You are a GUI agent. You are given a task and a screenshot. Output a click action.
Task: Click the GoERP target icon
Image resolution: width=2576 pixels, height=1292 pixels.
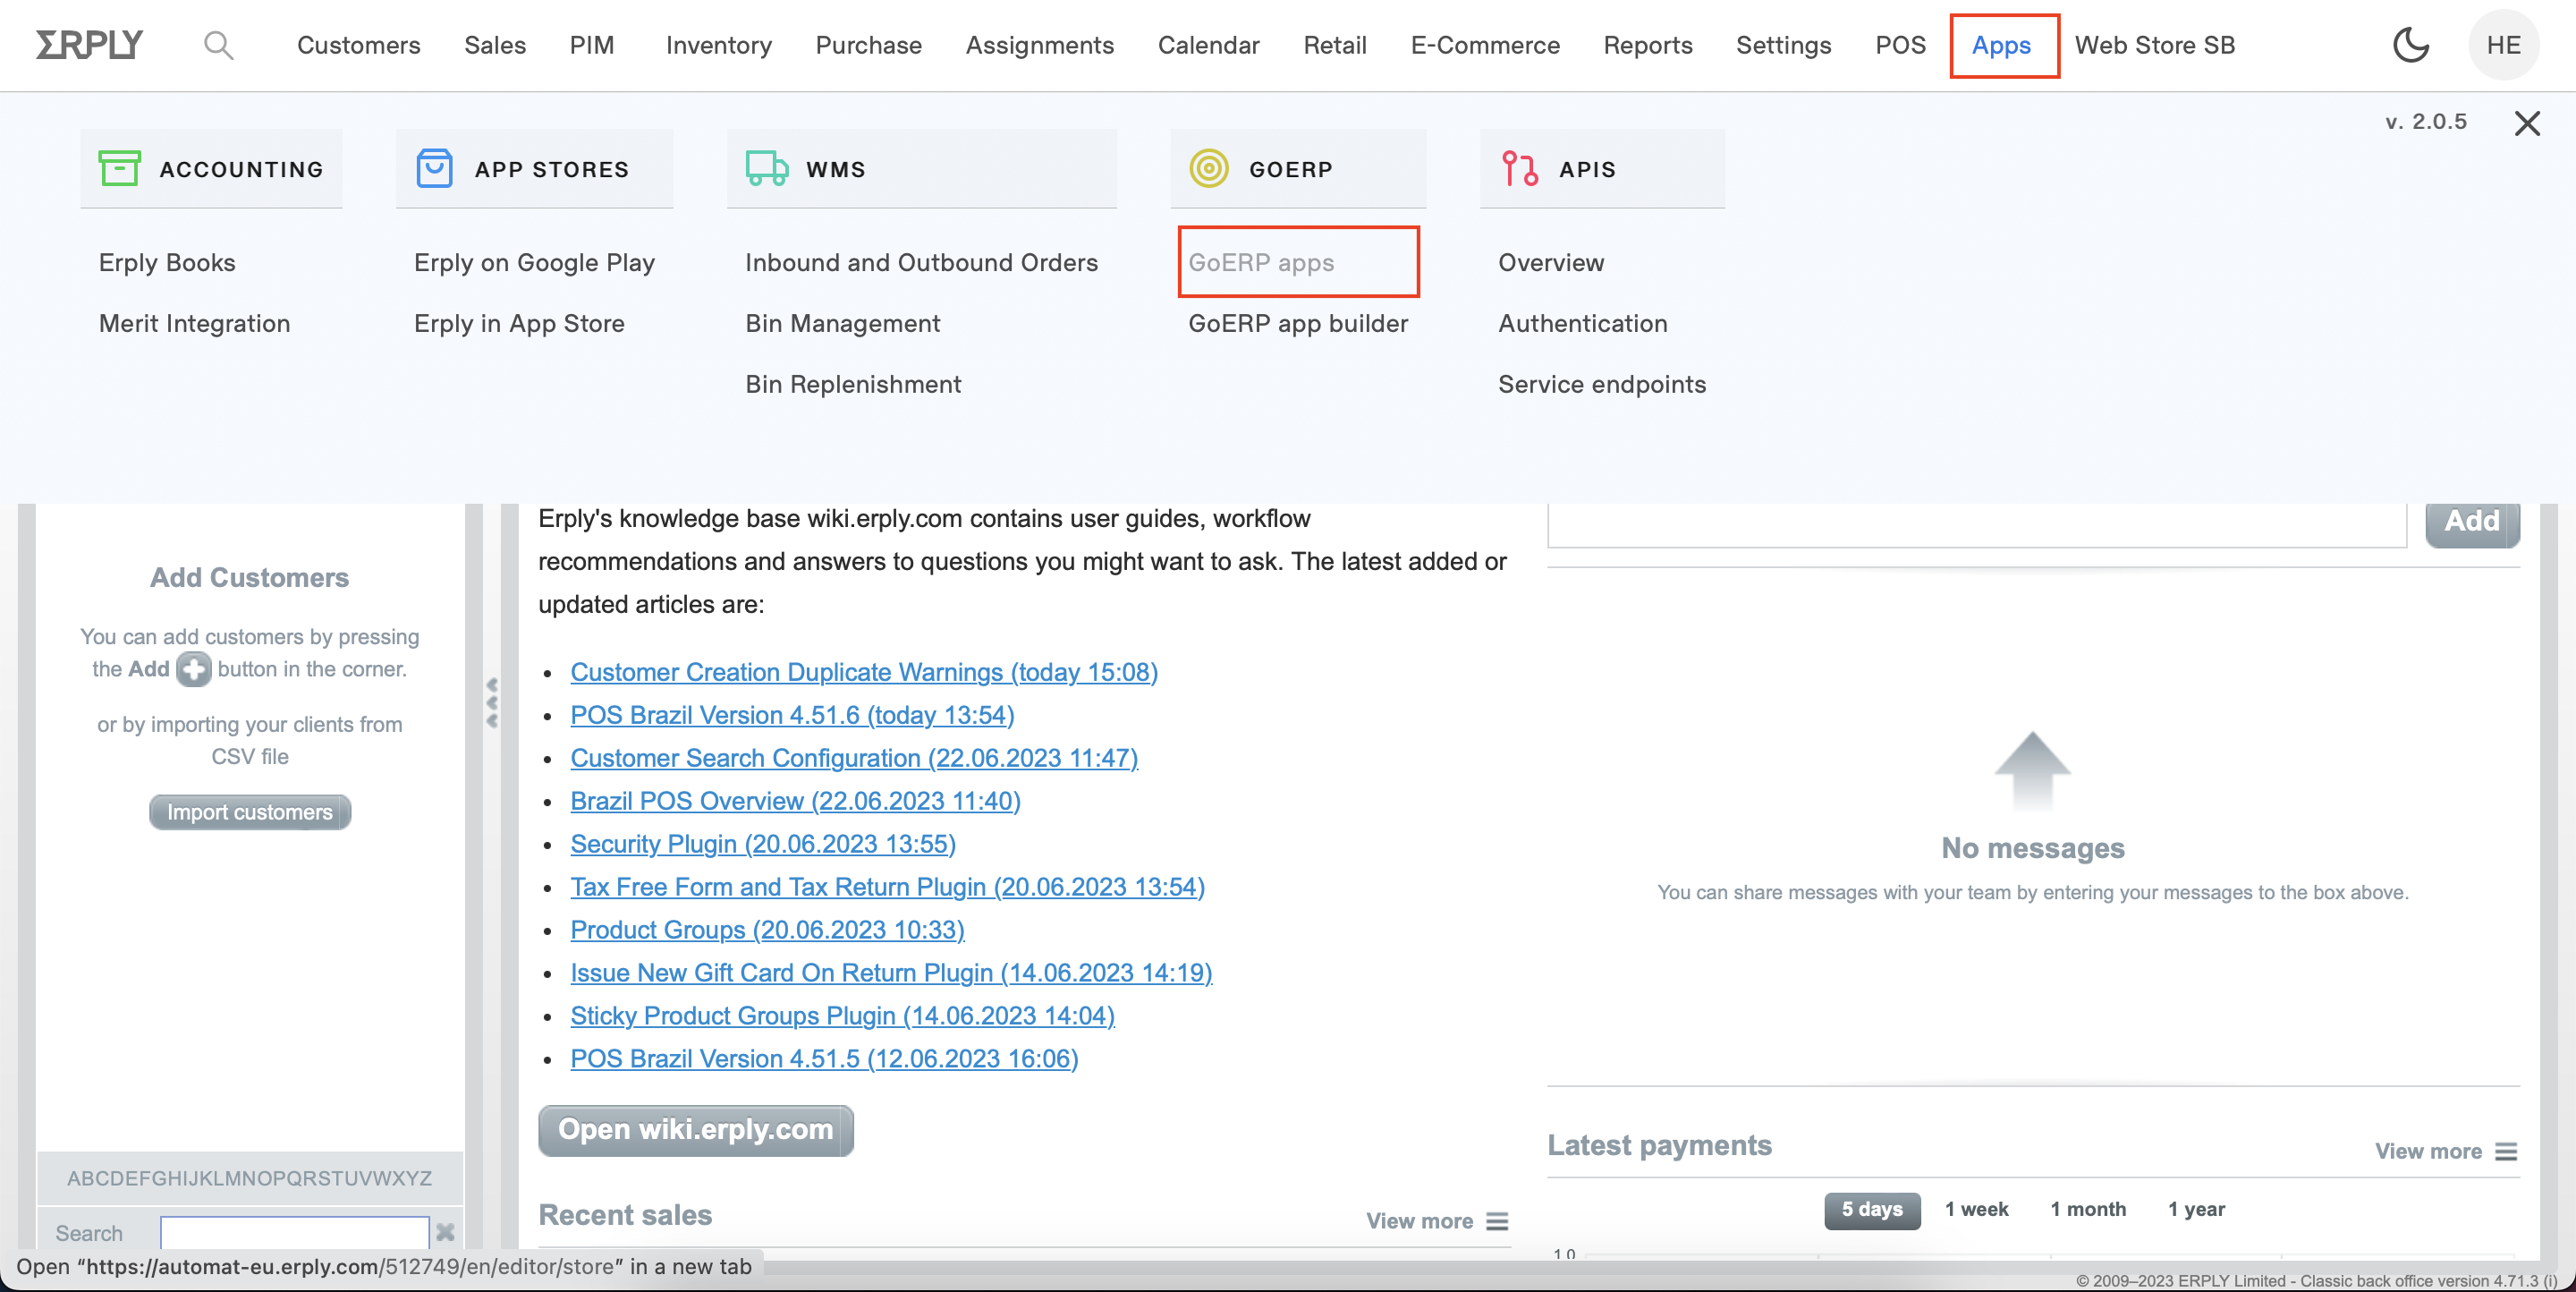1209,168
